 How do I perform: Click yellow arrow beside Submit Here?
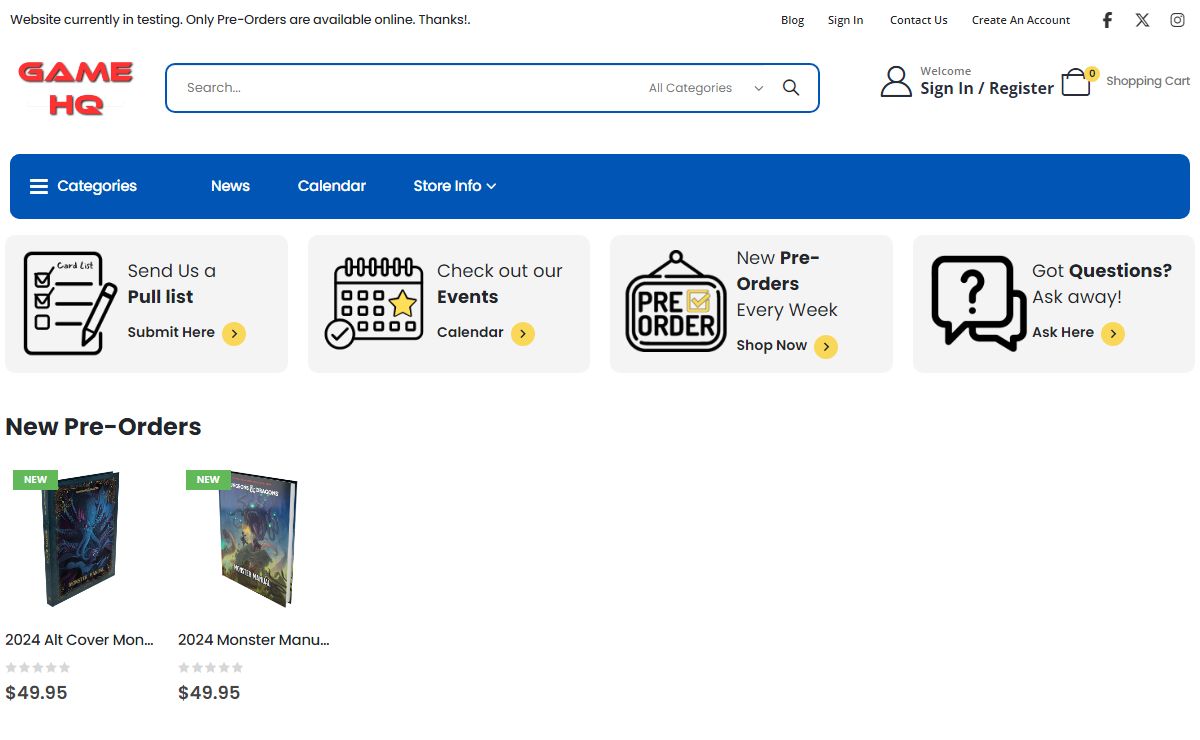234,334
